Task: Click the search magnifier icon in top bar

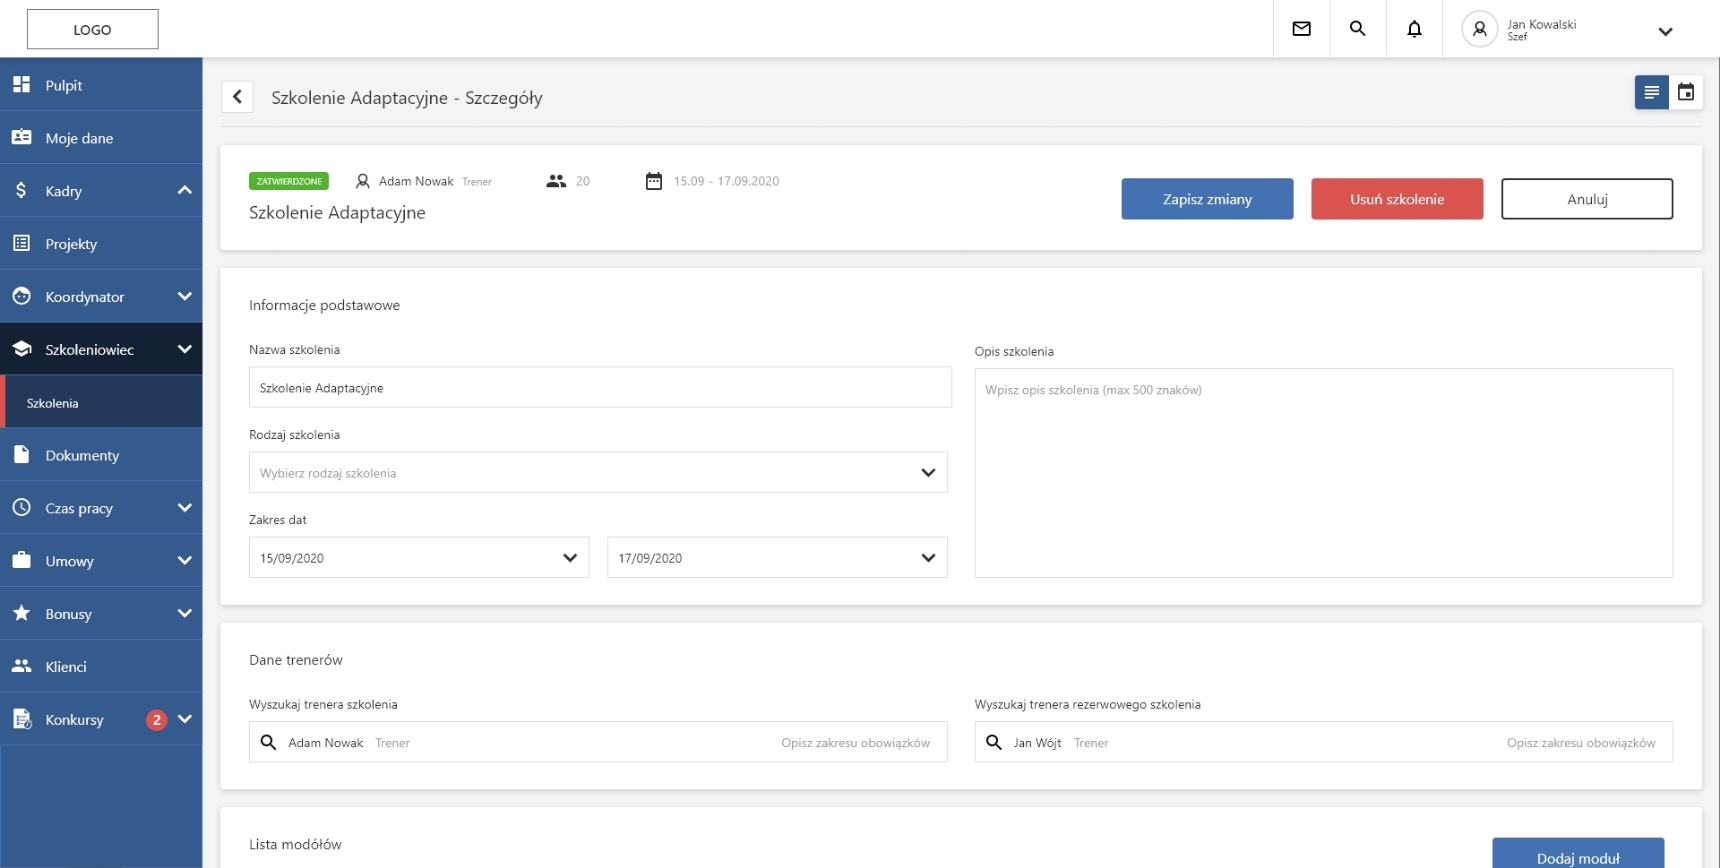Action: click(x=1357, y=29)
